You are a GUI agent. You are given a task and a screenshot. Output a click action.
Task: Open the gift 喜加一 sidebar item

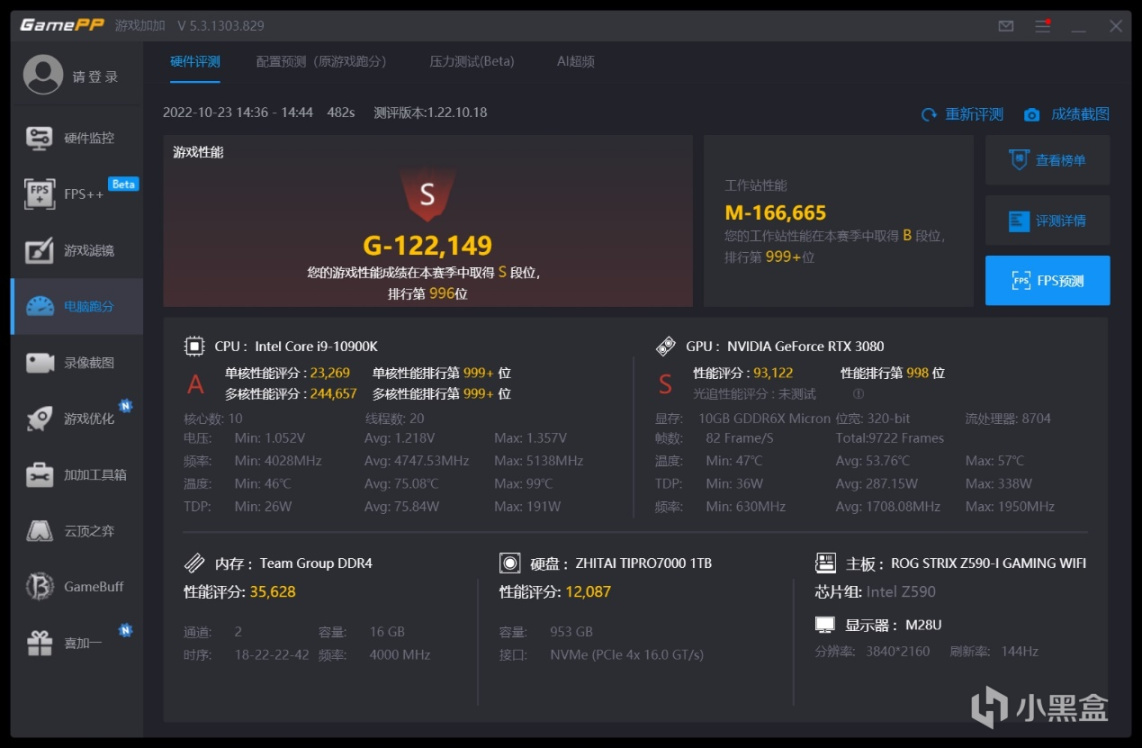point(77,642)
